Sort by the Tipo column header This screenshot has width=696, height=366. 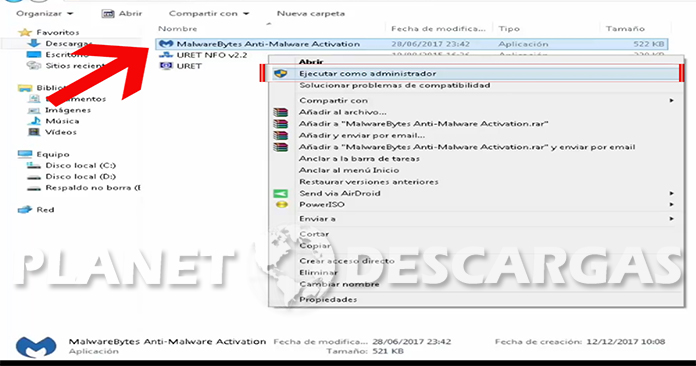pyautogui.click(x=509, y=29)
